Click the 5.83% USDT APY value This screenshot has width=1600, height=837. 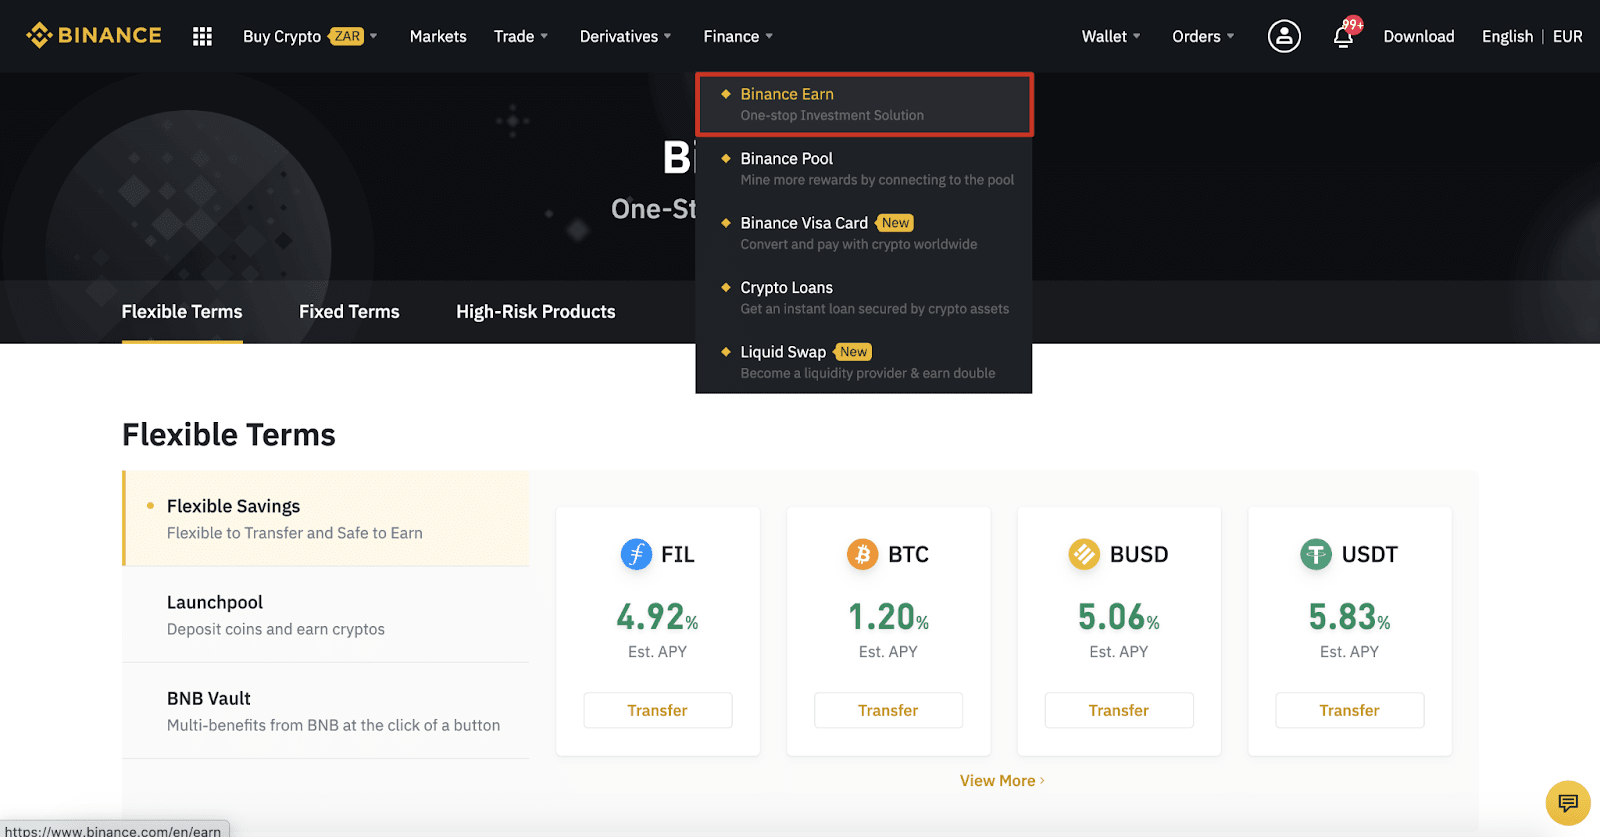(x=1349, y=617)
